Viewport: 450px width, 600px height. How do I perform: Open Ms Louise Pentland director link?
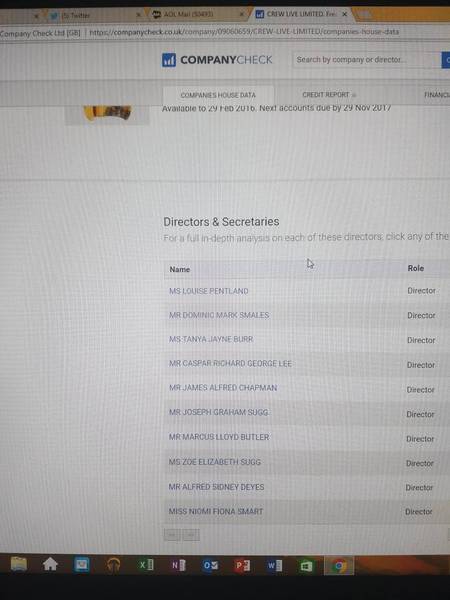[x=209, y=291]
